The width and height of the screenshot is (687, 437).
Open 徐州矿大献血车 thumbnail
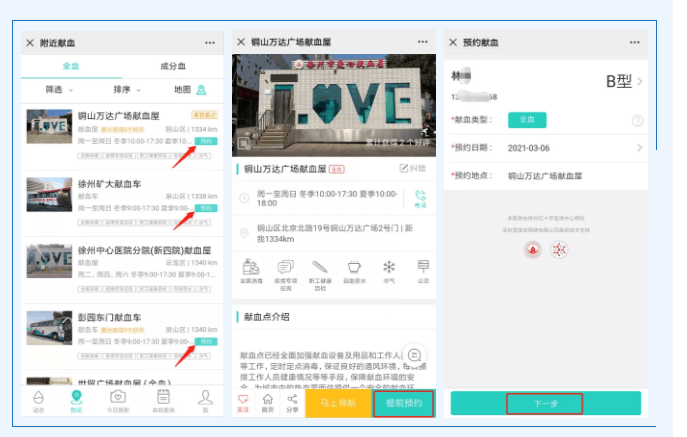(x=49, y=194)
